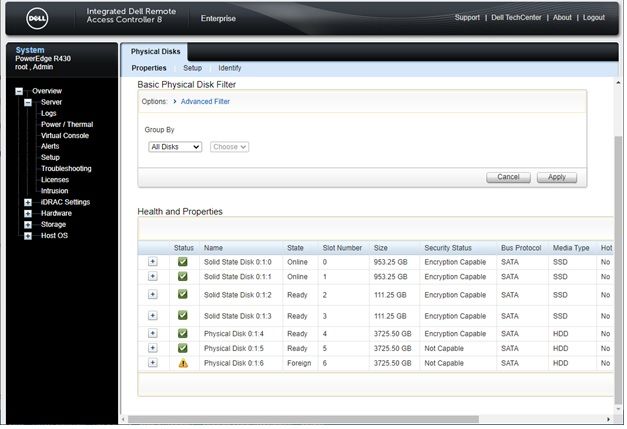The width and height of the screenshot is (627, 429).
Task: Click the Logout link
Action: (x=593, y=18)
